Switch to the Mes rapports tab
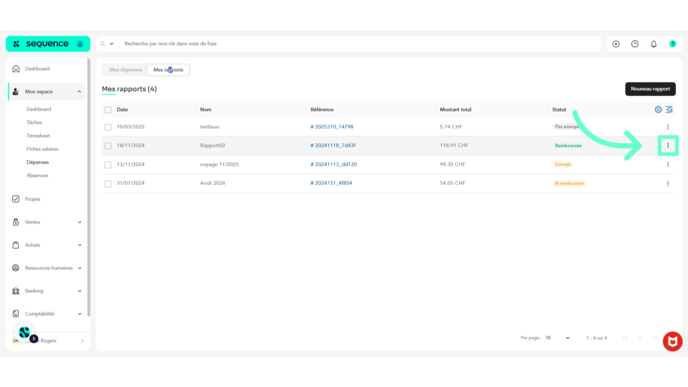 click(168, 70)
